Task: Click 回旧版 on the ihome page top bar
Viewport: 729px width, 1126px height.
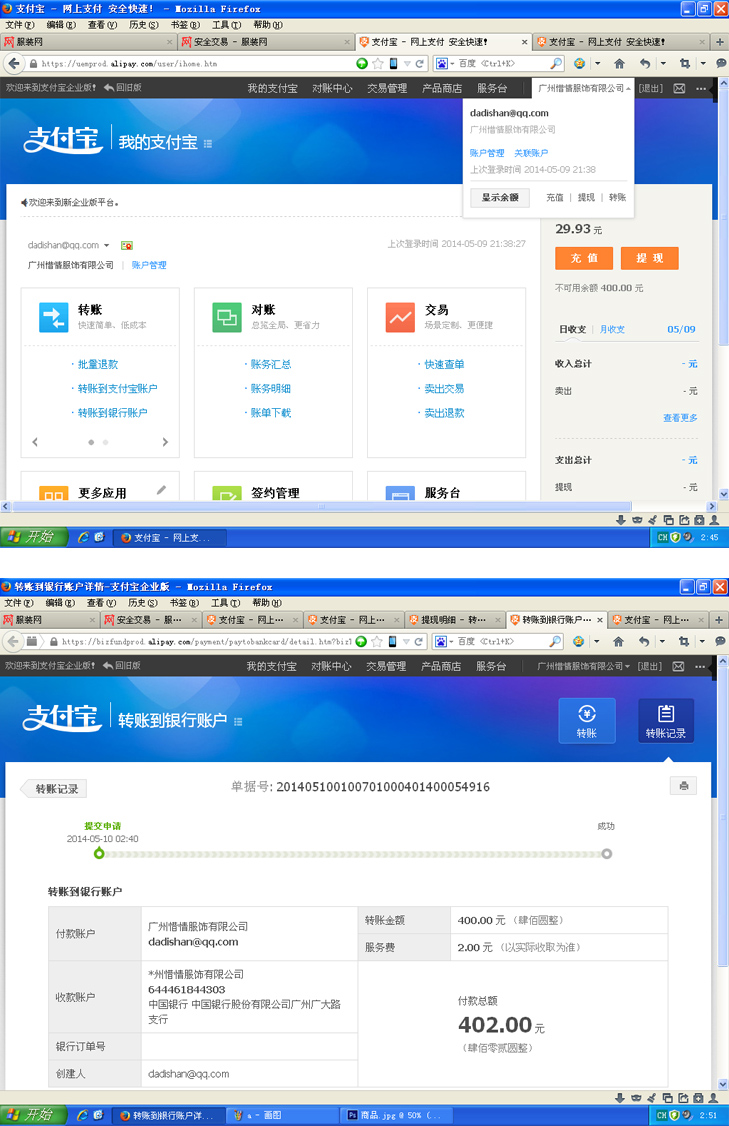Action: pyautogui.click(x=123, y=88)
